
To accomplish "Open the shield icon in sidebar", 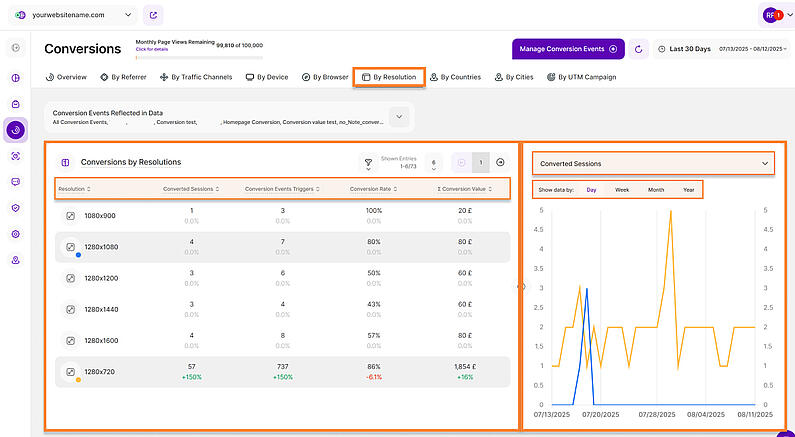I will 16,208.
